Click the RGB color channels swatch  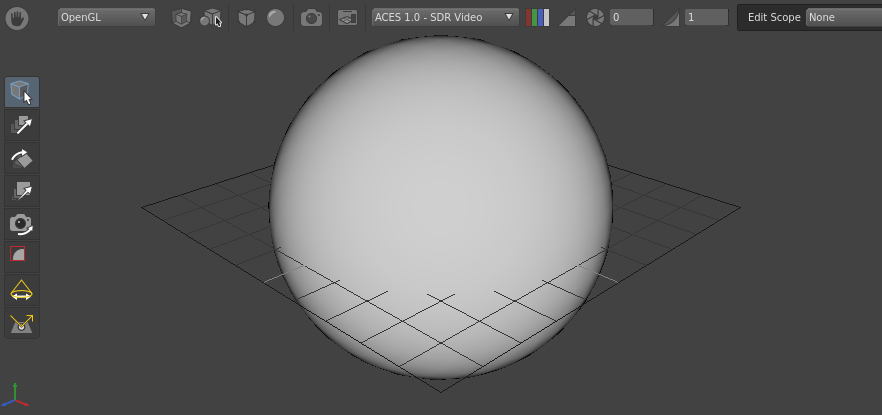(537, 18)
